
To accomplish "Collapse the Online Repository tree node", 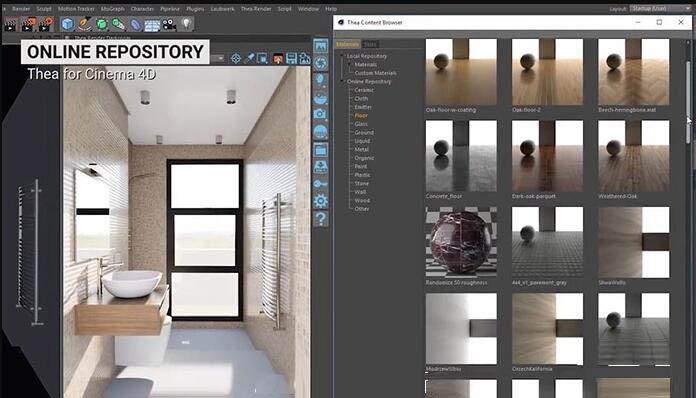I will coord(342,82).
